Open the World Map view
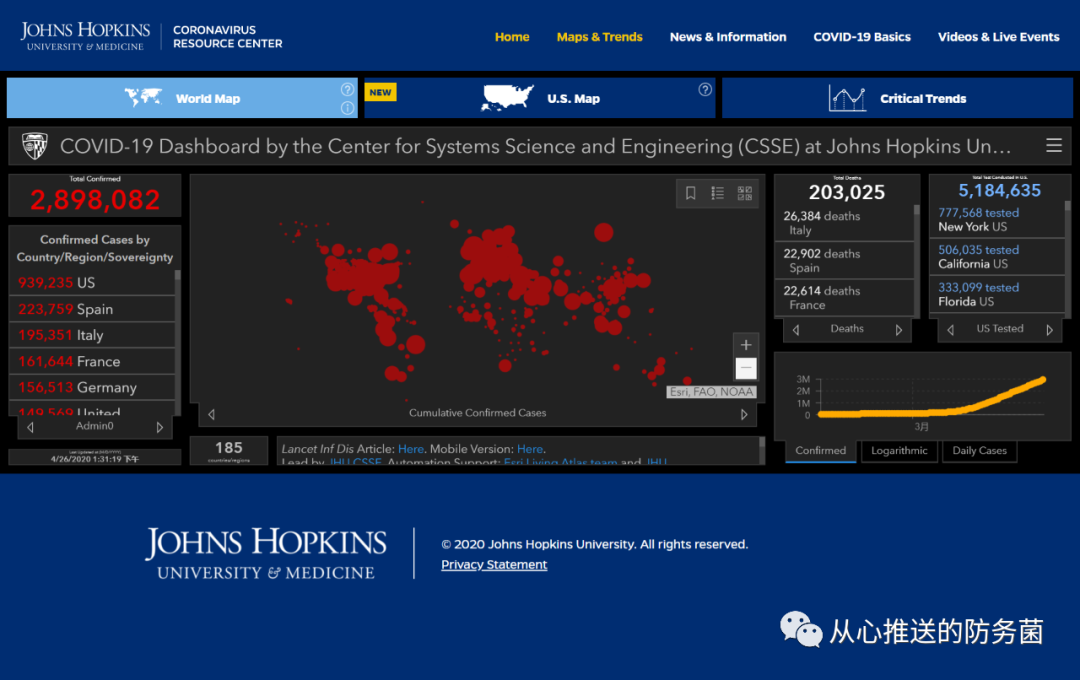The width and height of the screenshot is (1080, 680). (182, 98)
